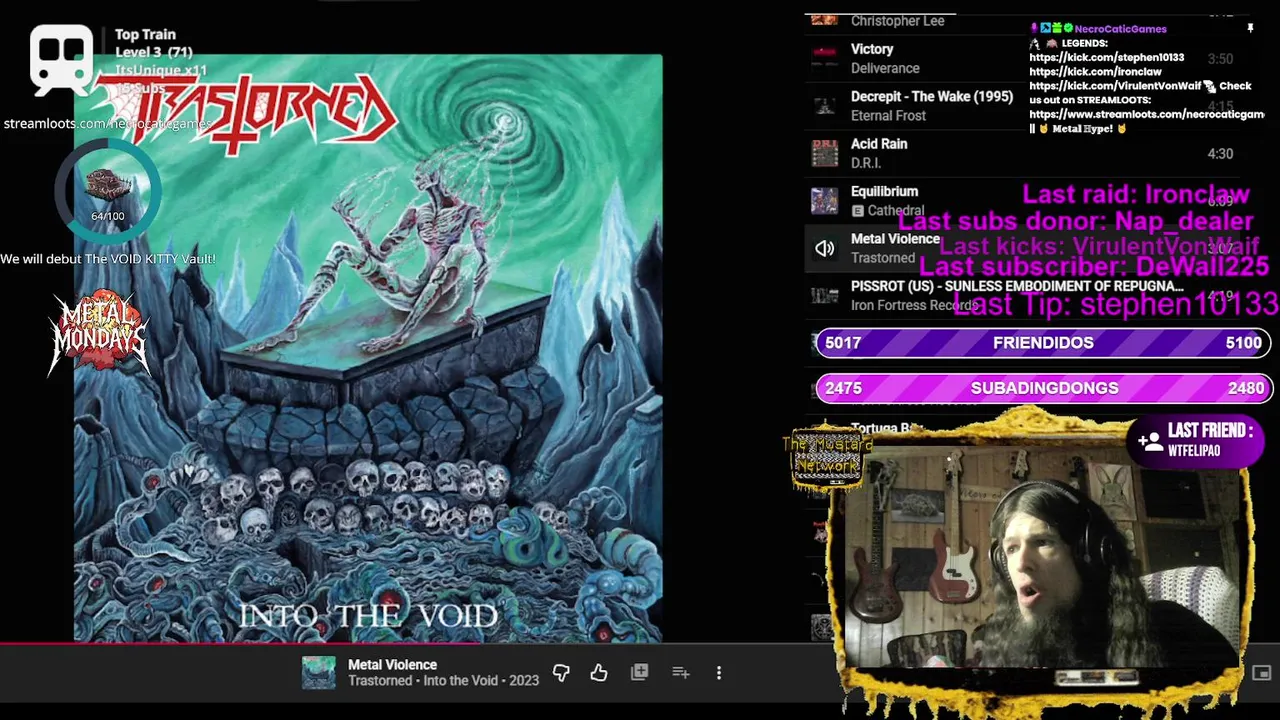Click the PISSROT track thumbnail in queue
This screenshot has width=1280, height=720.
(824, 296)
